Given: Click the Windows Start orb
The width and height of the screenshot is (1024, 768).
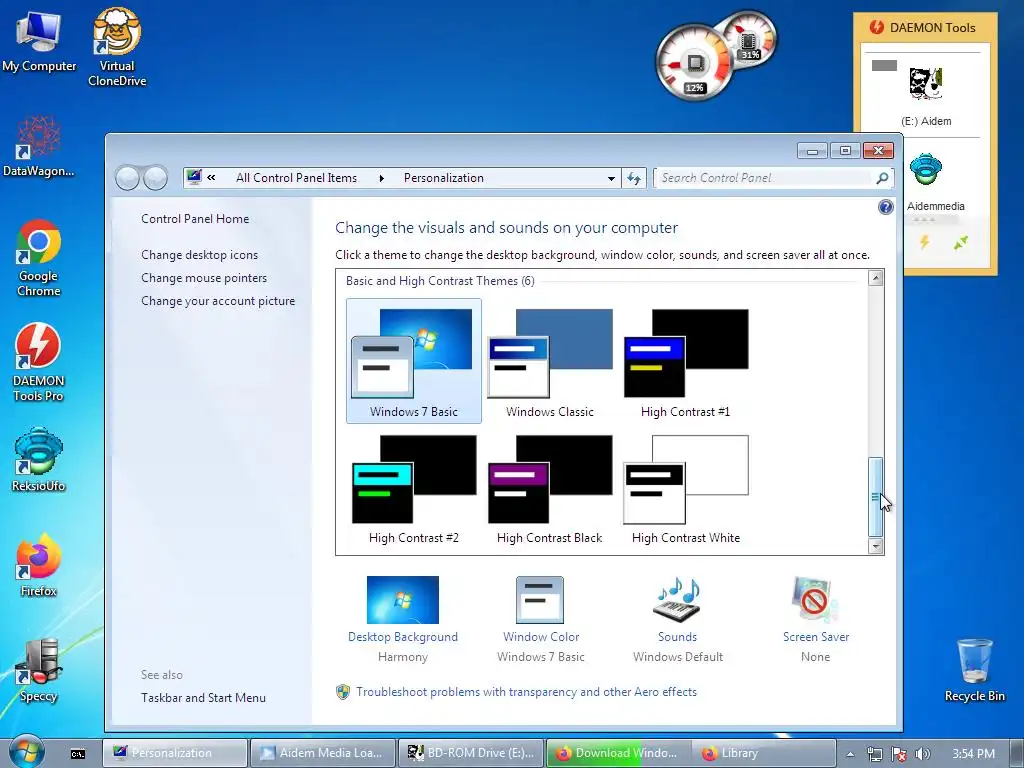Looking at the screenshot, I should click(x=26, y=751).
